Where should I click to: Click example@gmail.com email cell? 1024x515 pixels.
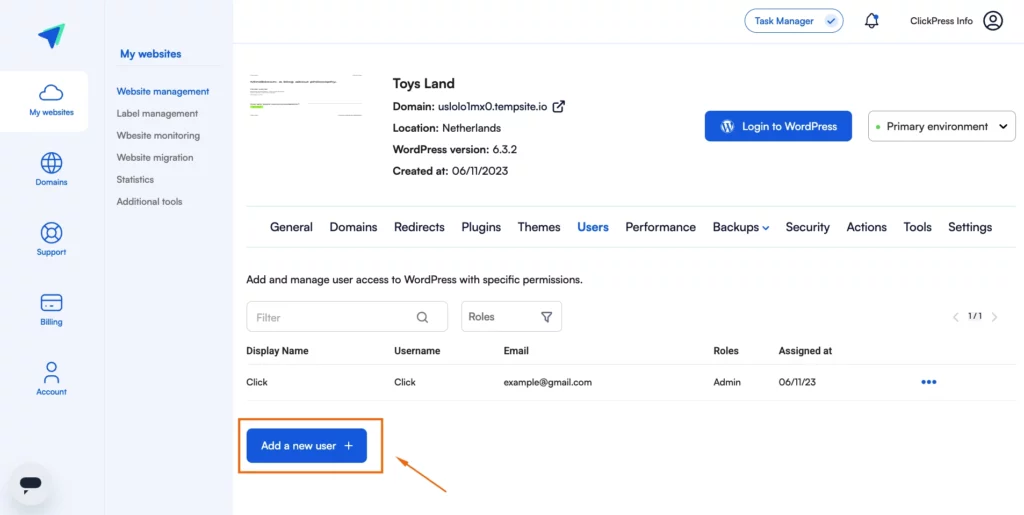(547, 382)
